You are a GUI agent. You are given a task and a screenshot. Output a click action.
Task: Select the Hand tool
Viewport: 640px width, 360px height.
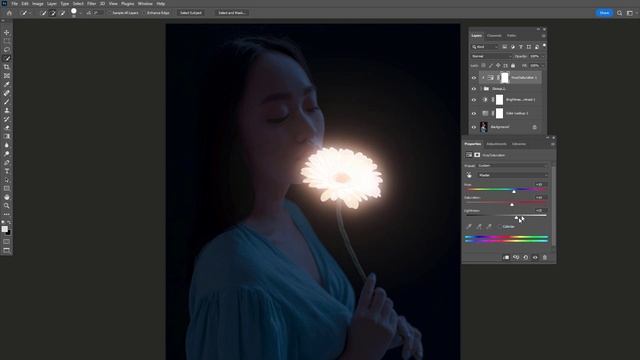[7, 197]
